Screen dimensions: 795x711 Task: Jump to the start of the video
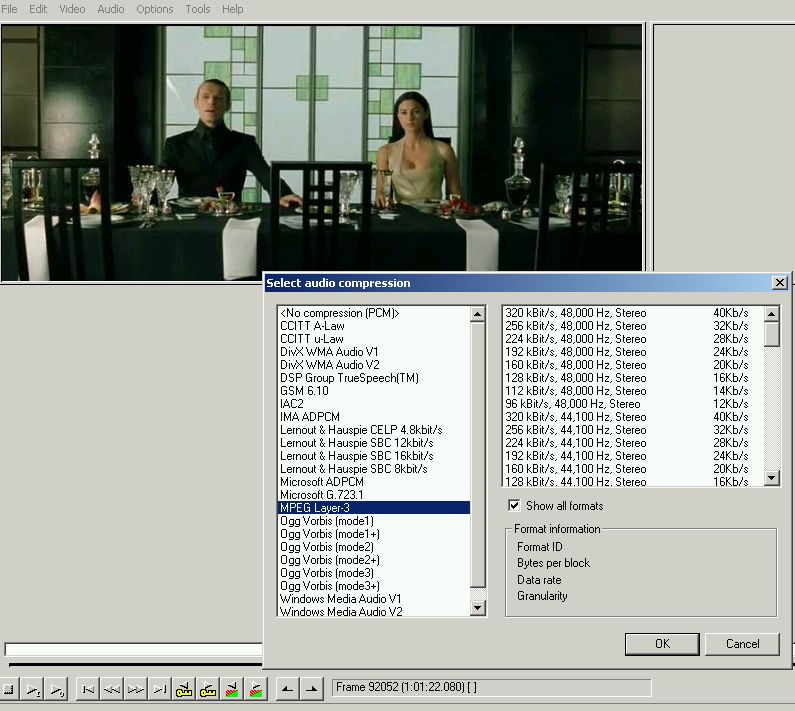pos(88,689)
